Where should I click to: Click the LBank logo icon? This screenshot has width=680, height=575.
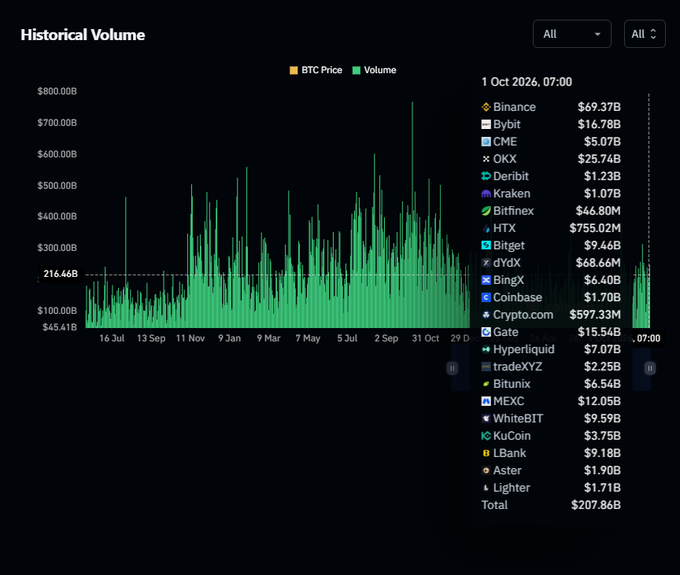click(x=486, y=453)
